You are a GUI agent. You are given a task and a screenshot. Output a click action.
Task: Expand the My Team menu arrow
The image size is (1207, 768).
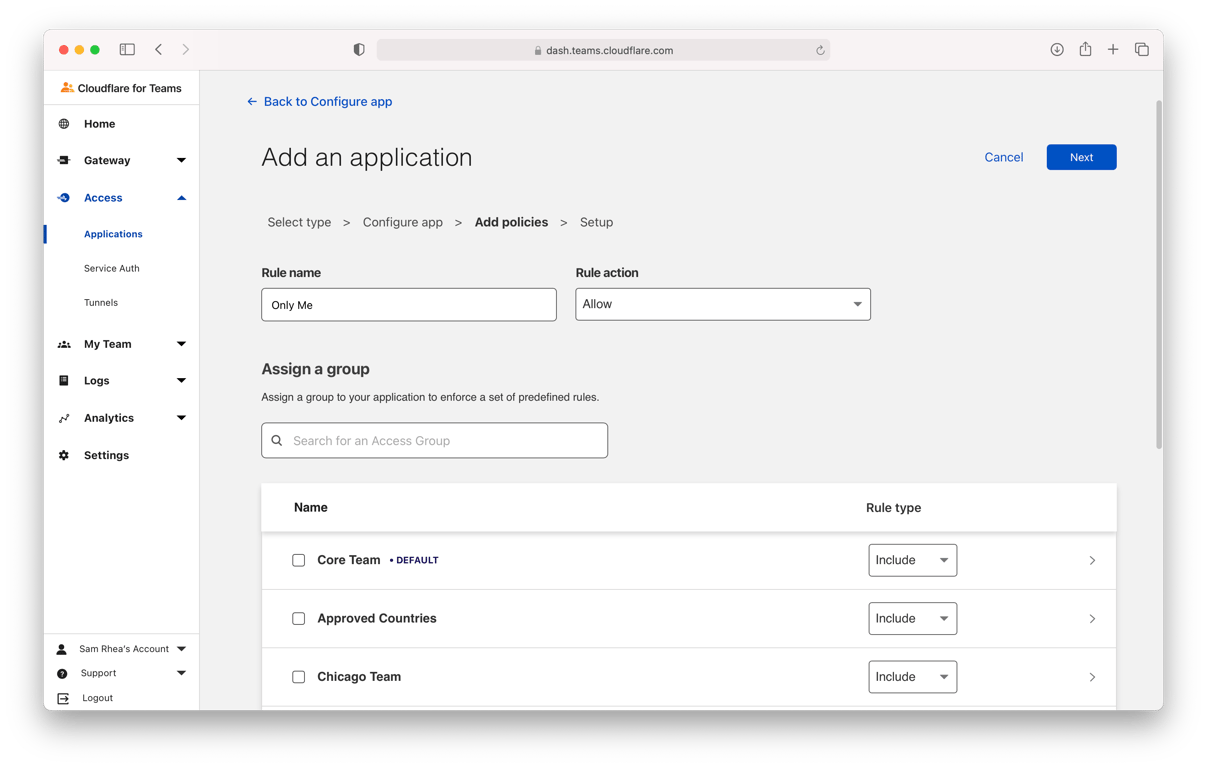(x=181, y=344)
